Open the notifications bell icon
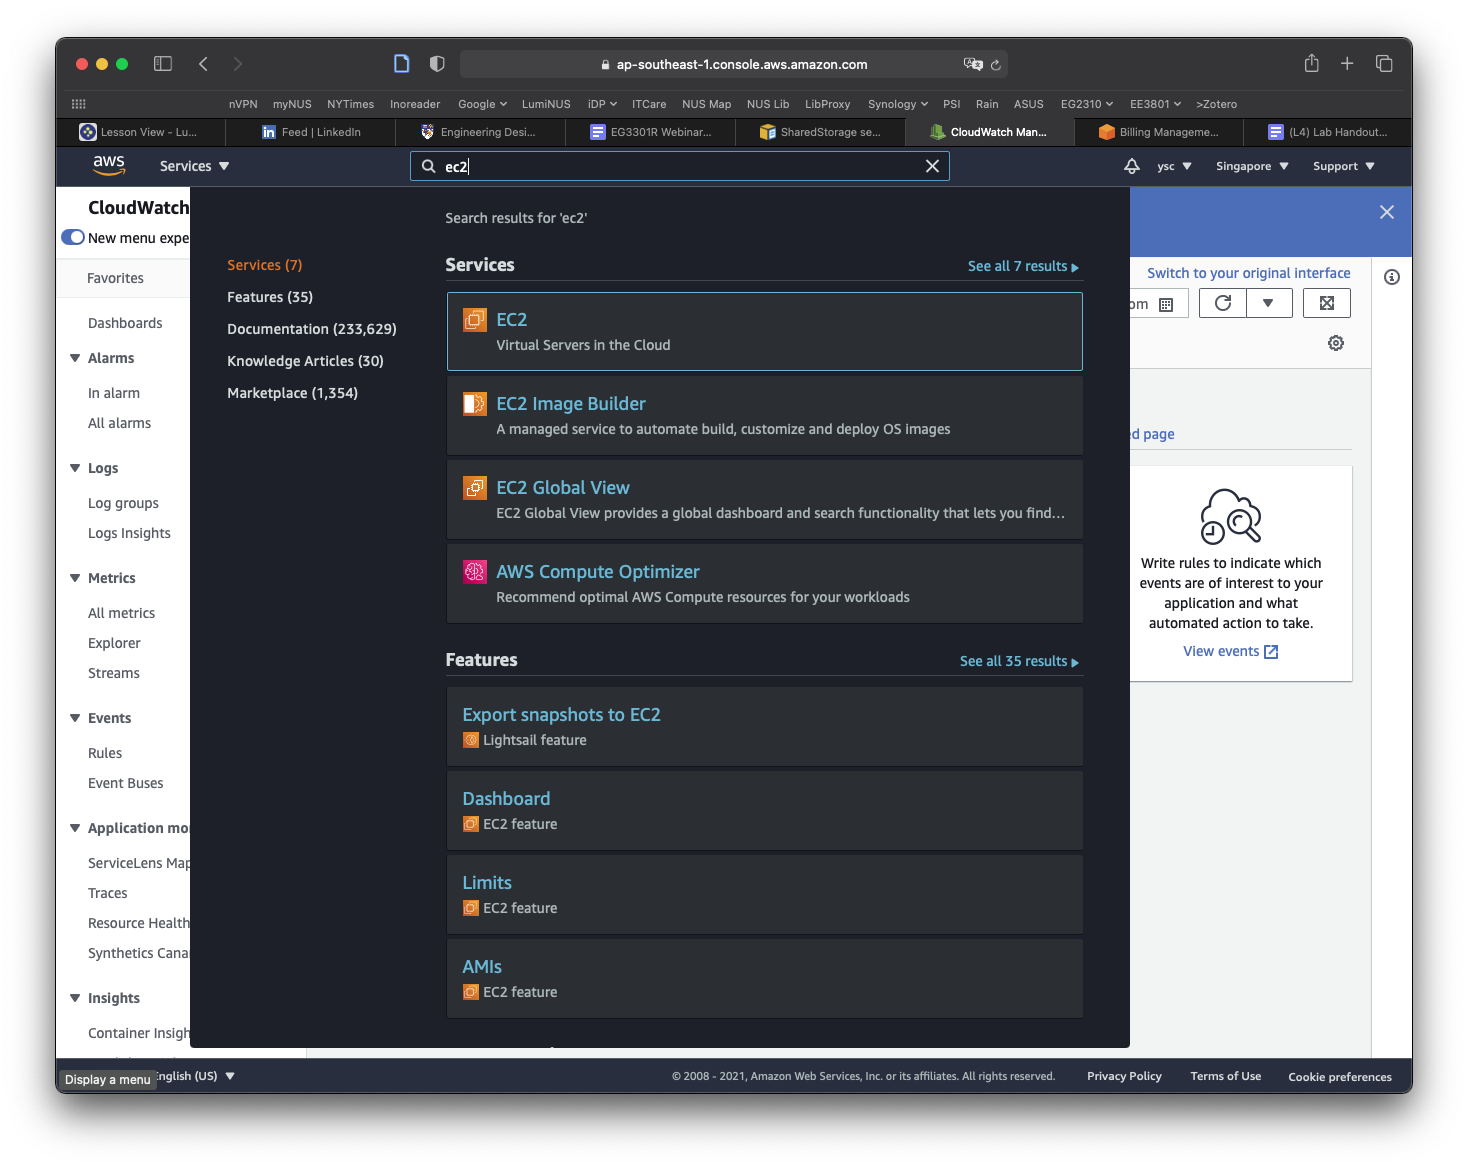Image resolution: width=1468 pixels, height=1167 pixels. click(1131, 166)
